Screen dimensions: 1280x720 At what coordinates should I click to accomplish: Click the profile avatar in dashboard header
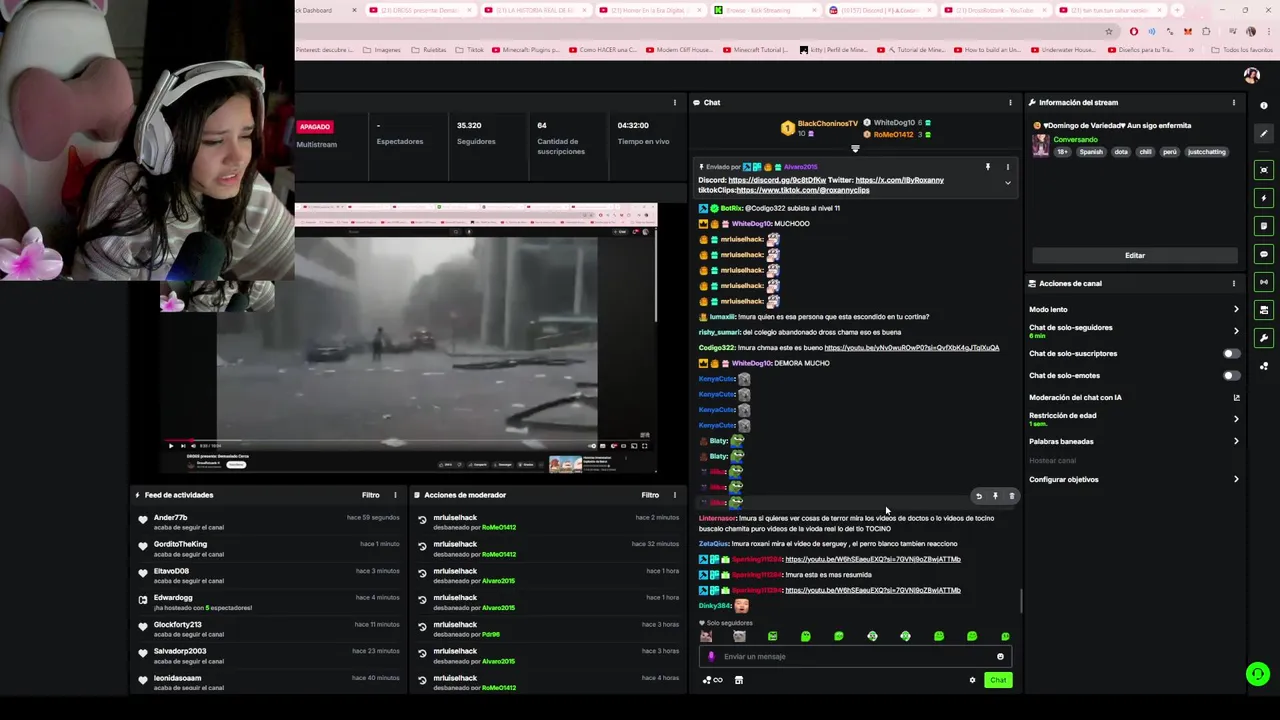coord(1251,76)
